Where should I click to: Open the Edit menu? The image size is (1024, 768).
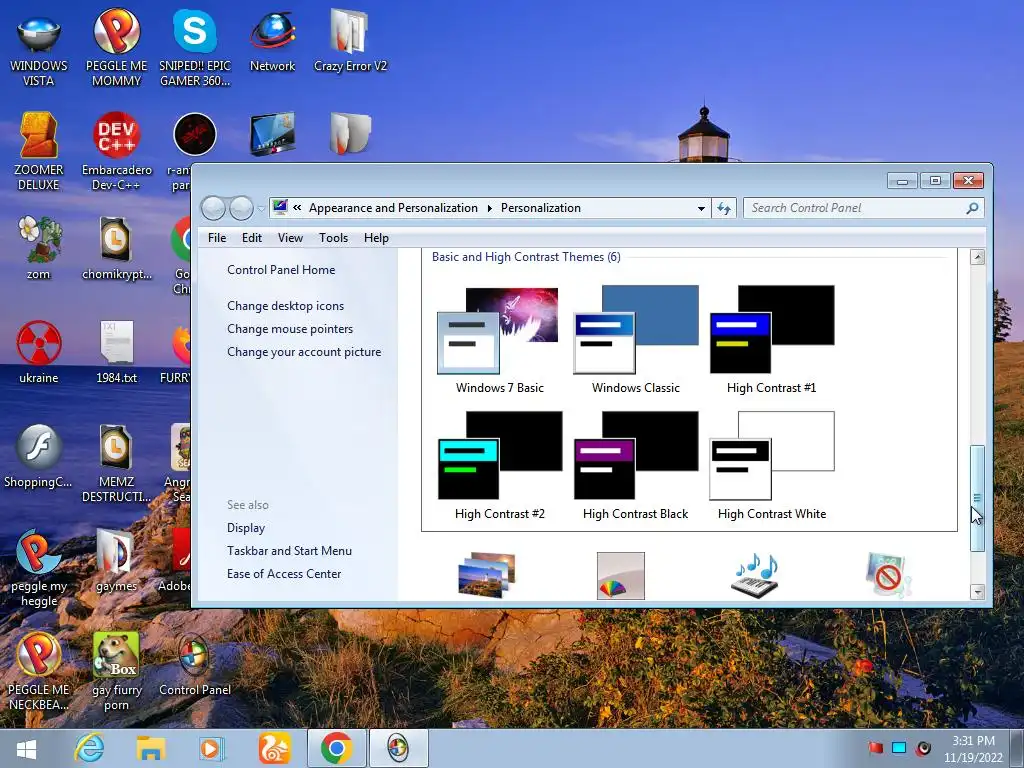pos(251,238)
